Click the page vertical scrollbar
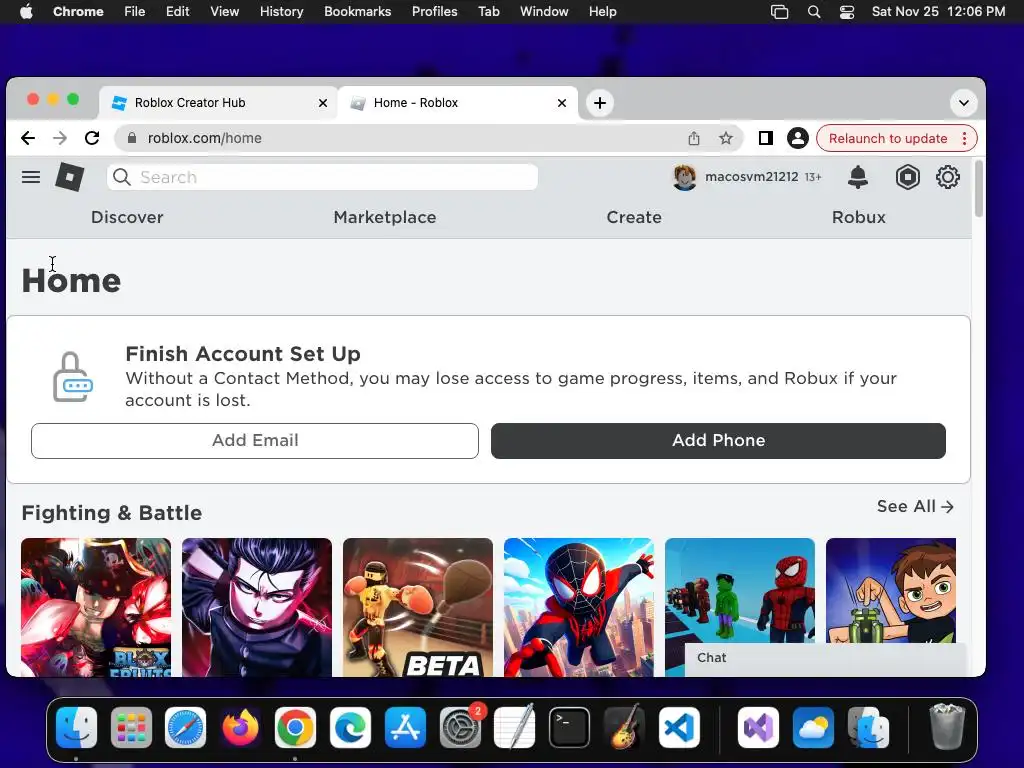 click(x=978, y=188)
